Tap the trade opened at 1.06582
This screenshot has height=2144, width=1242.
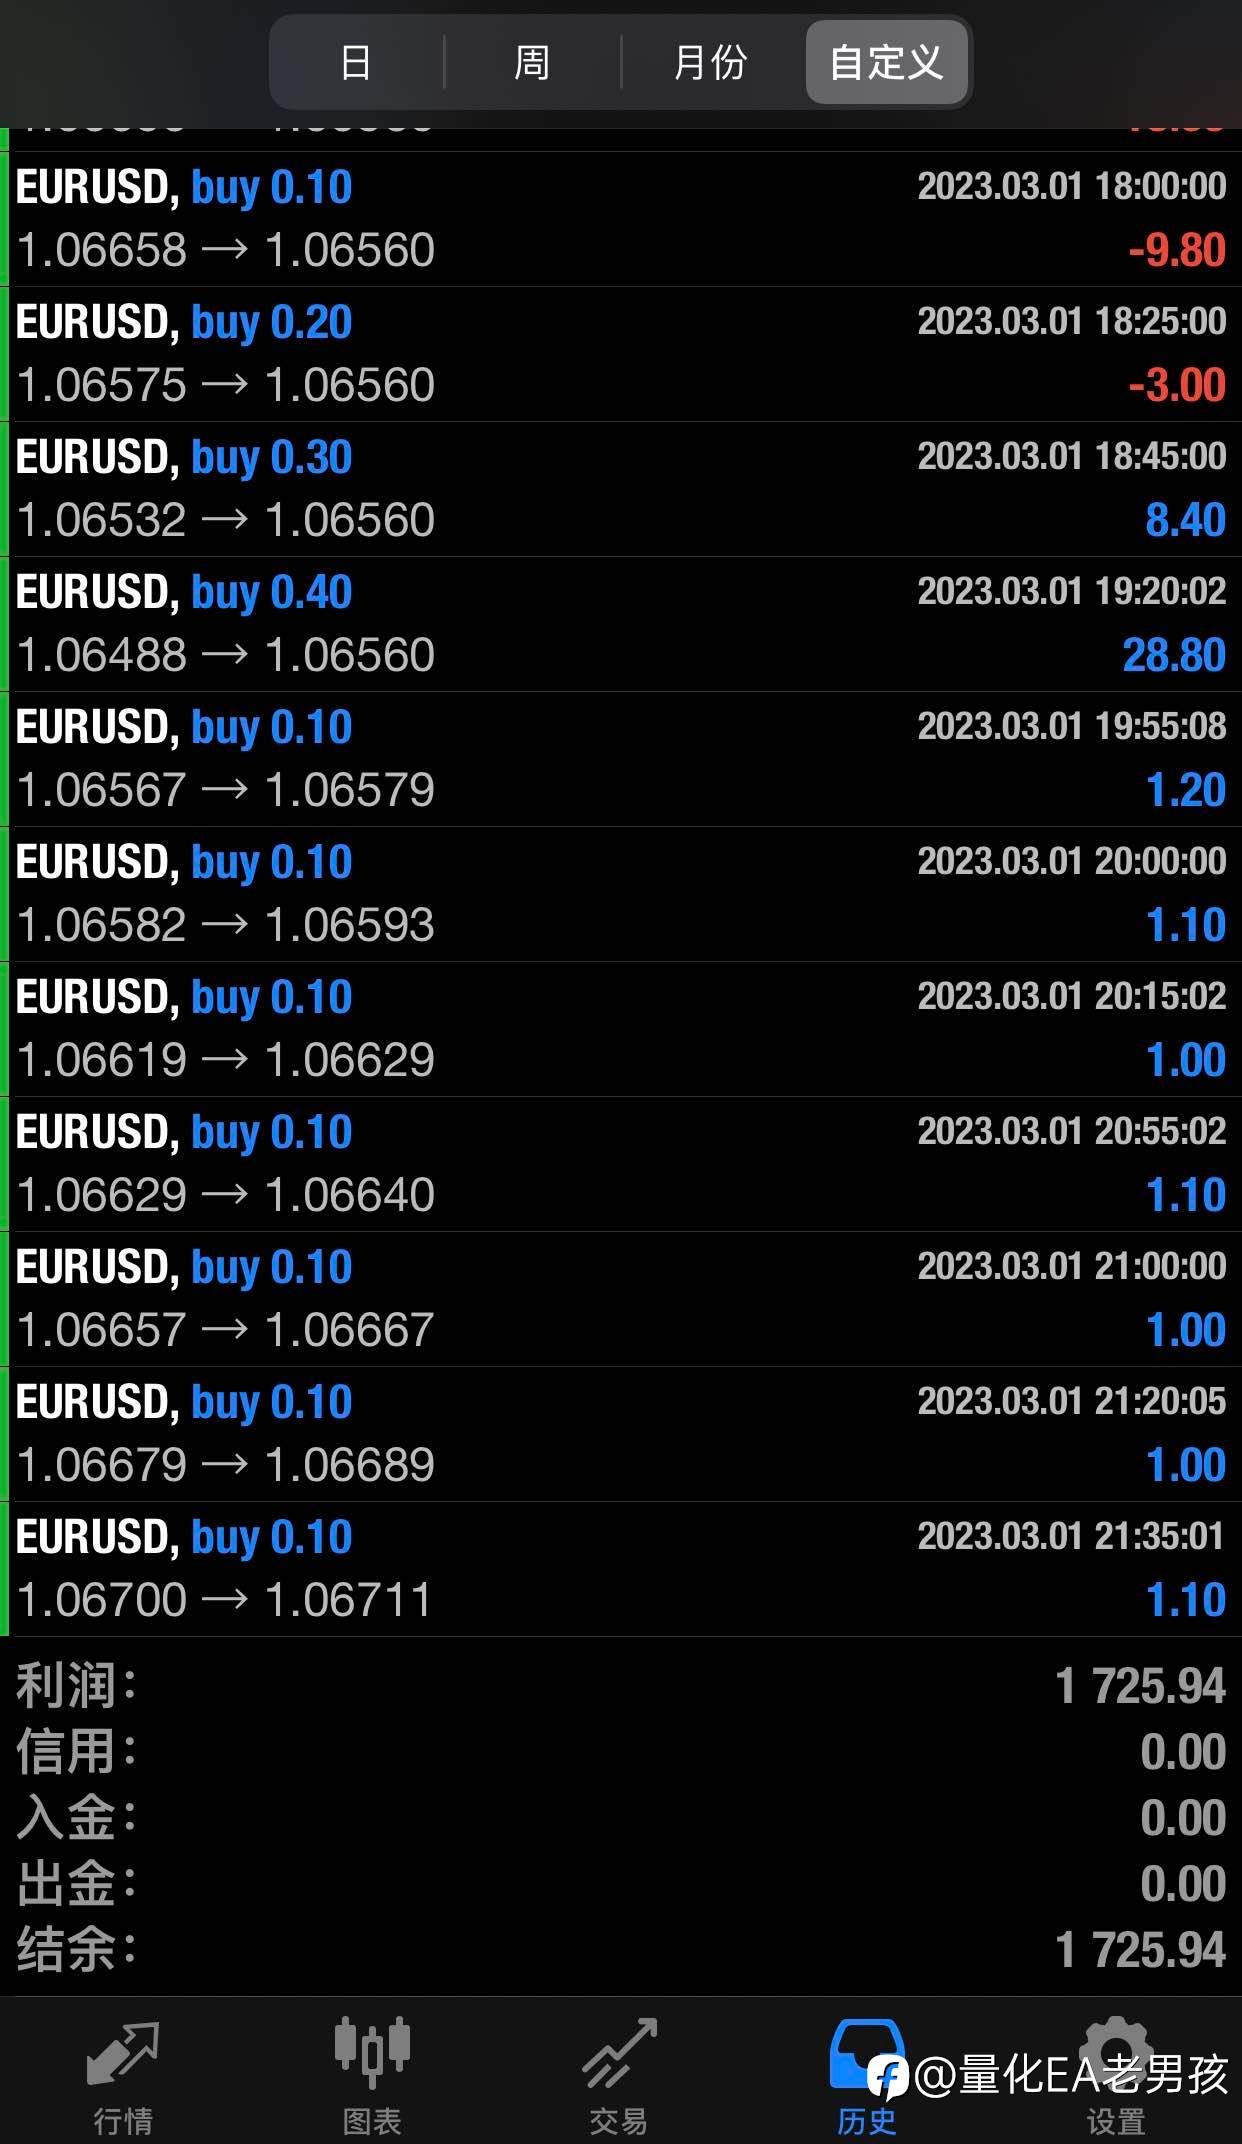click(x=620, y=894)
